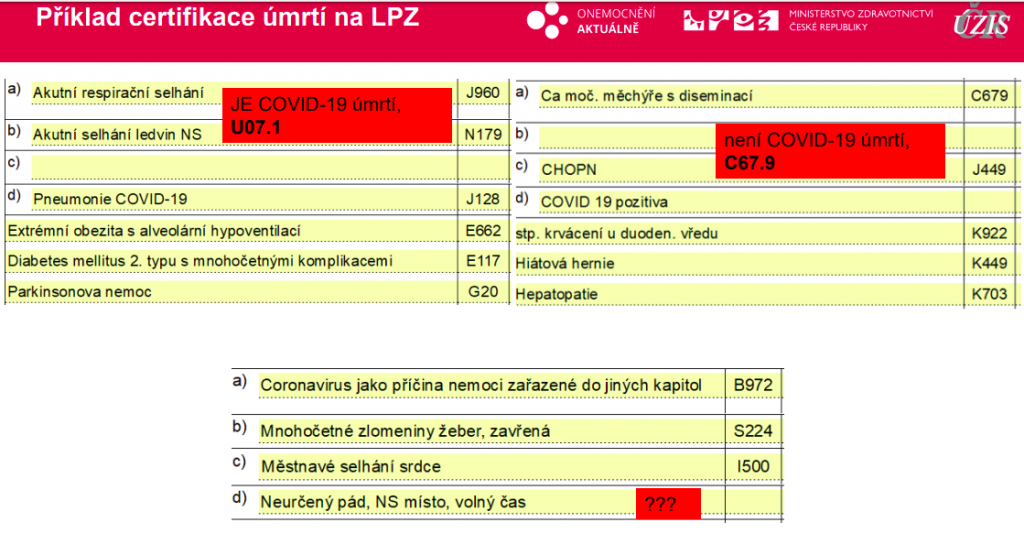Click the ÚZIS logo in header
Image resolution: width=1024 pixels, height=533 pixels.
(980, 22)
